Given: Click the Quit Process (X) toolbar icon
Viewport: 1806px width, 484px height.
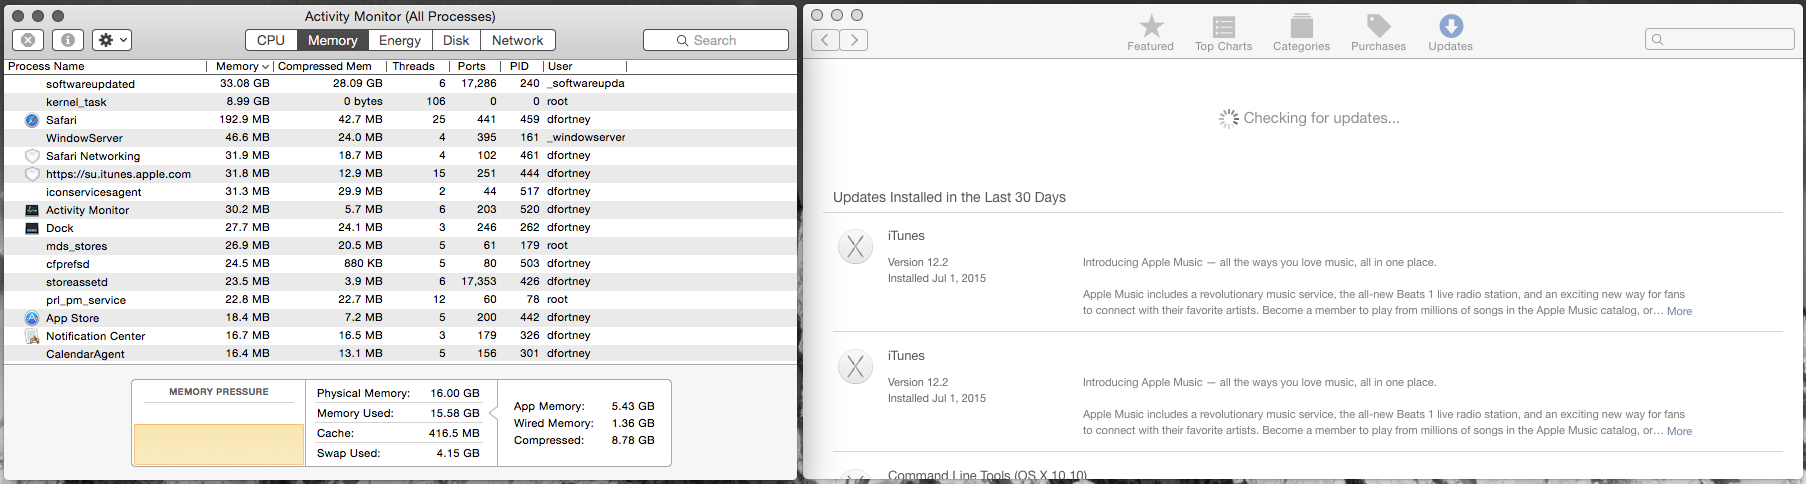Looking at the screenshot, I should 28,40.
